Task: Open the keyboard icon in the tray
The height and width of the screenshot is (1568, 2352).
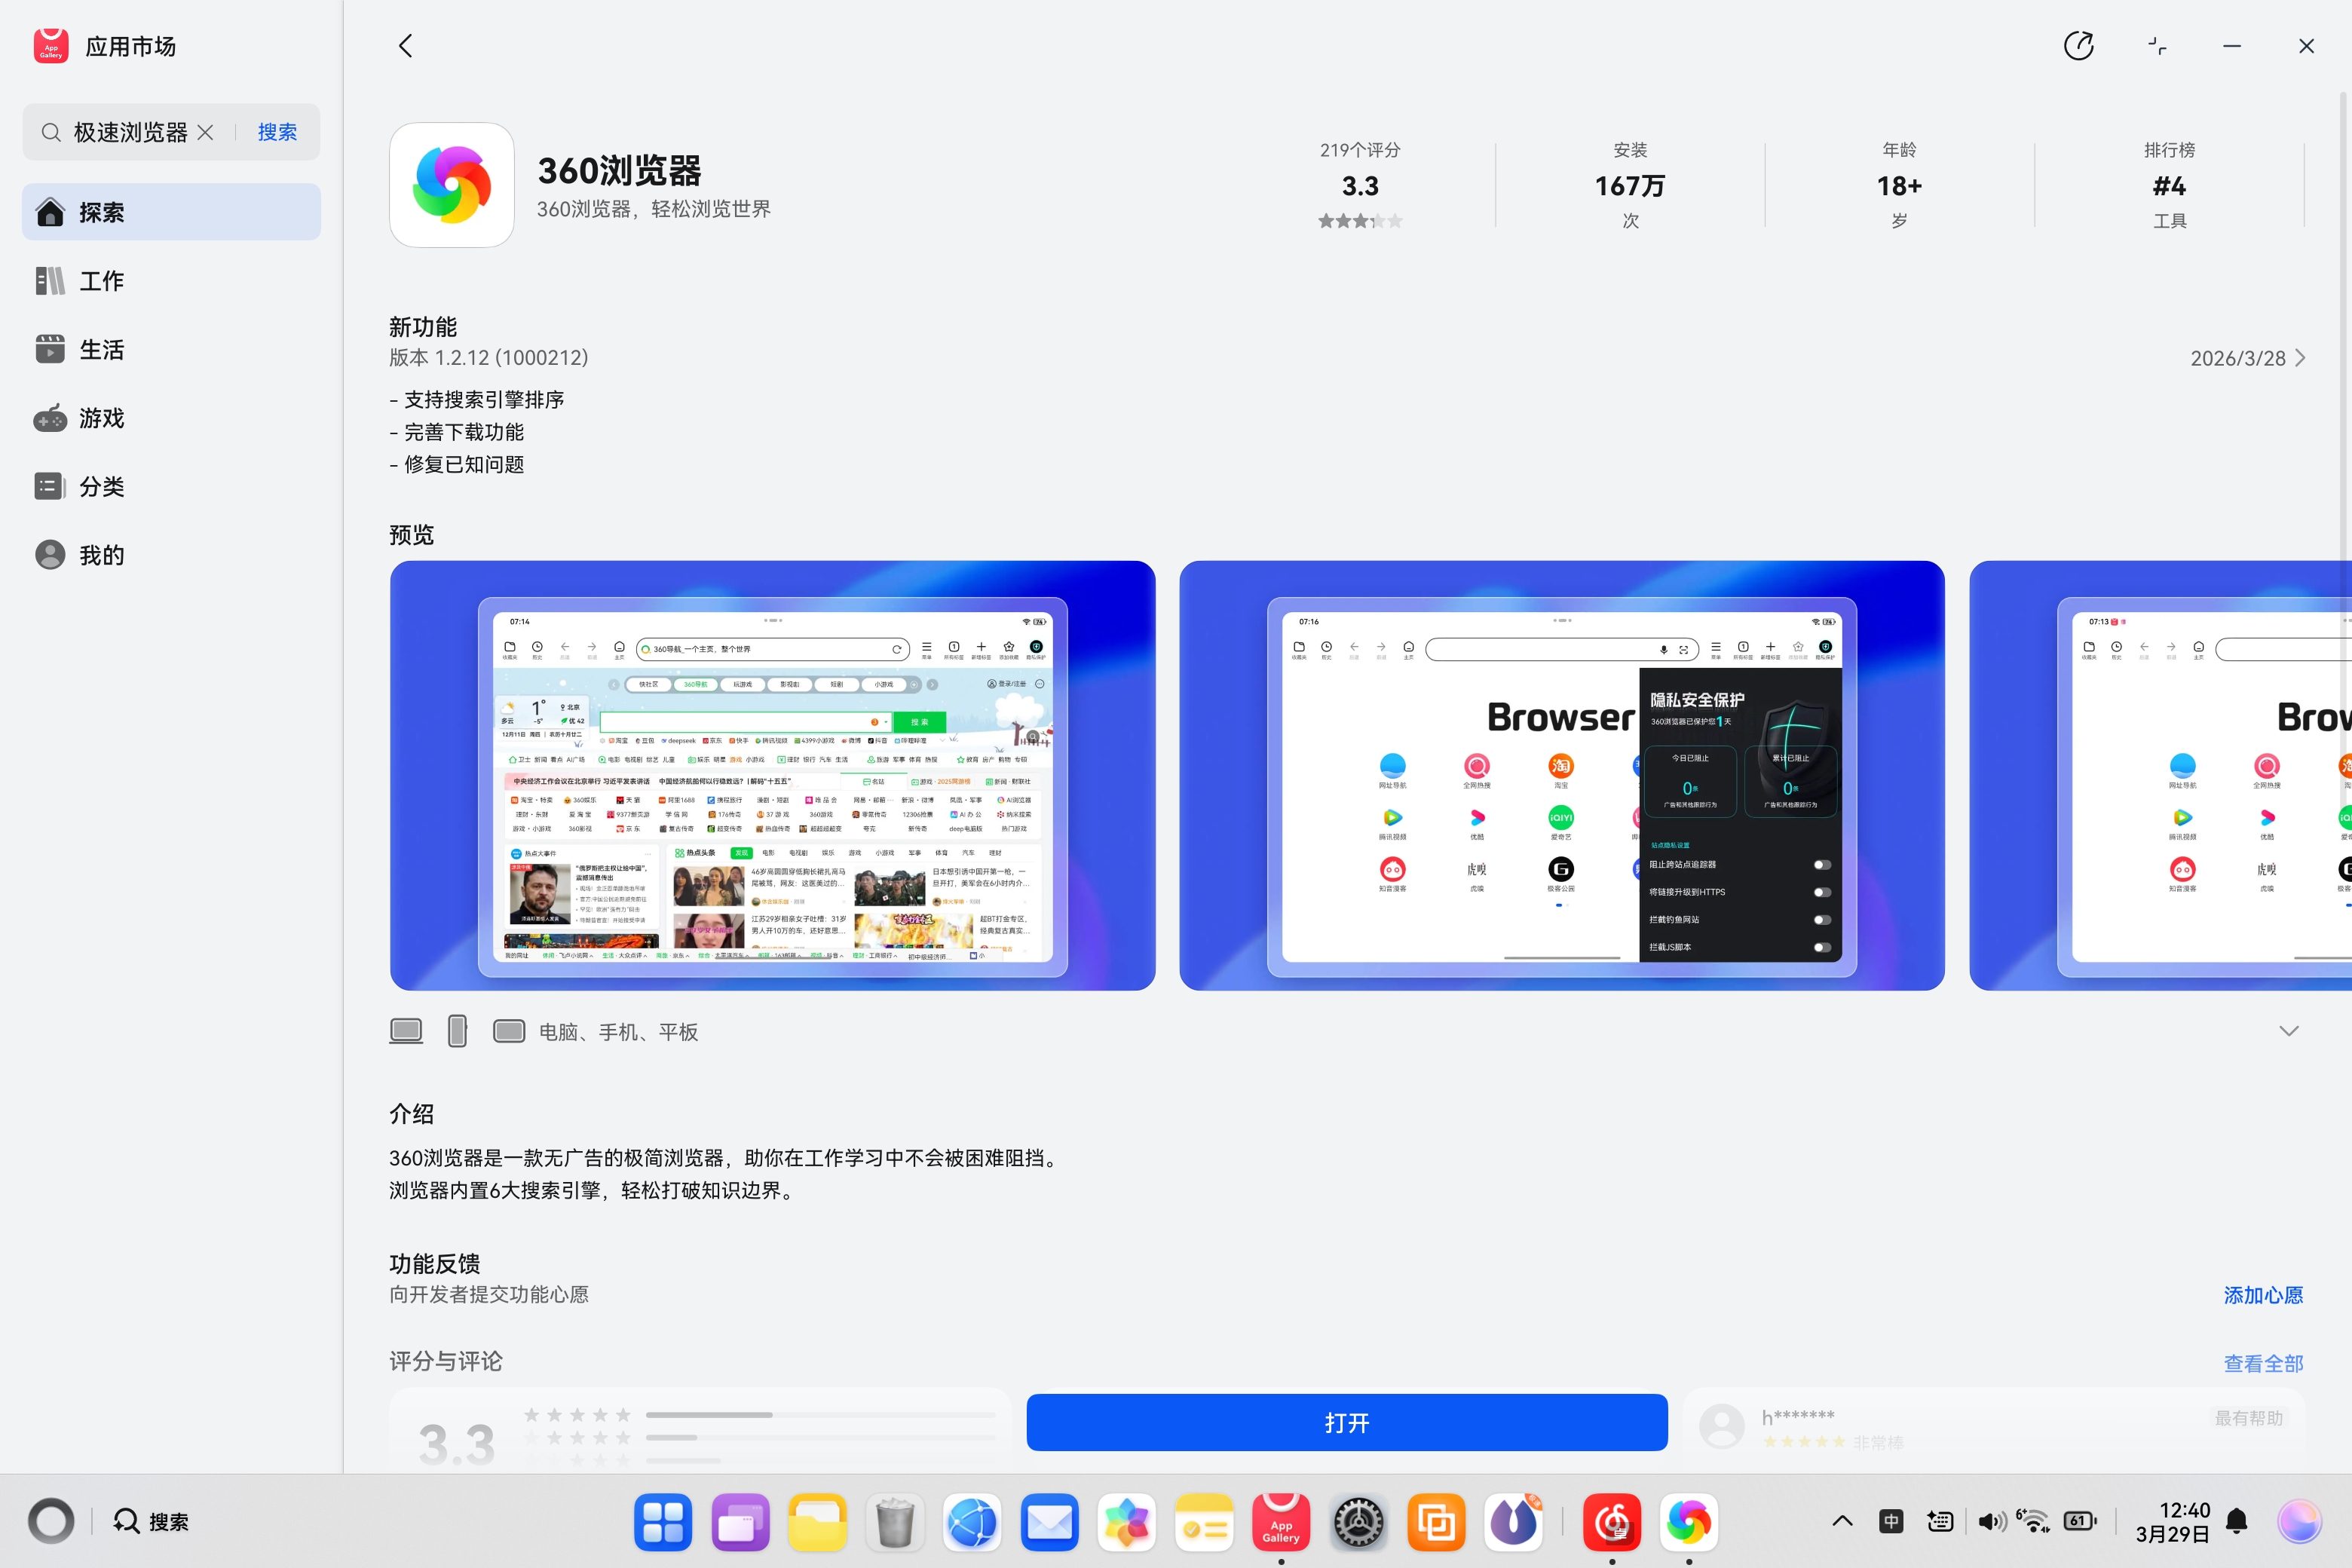Action: point(1940,1522)
